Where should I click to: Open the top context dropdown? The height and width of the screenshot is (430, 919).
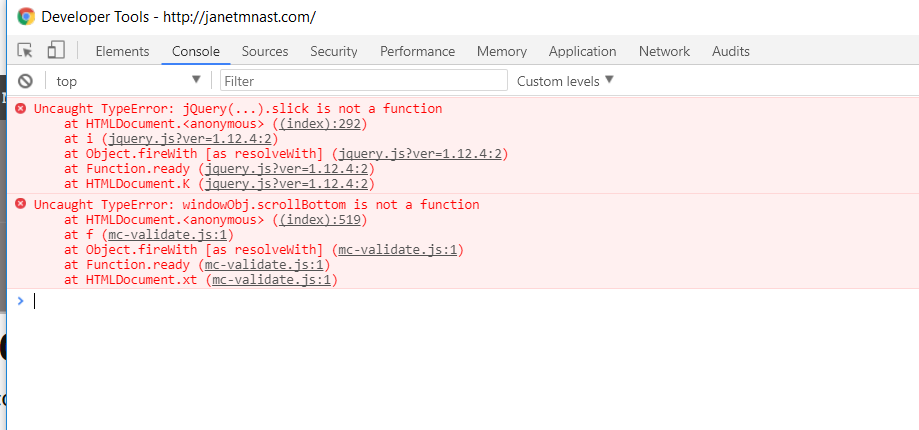pos(128,81)
